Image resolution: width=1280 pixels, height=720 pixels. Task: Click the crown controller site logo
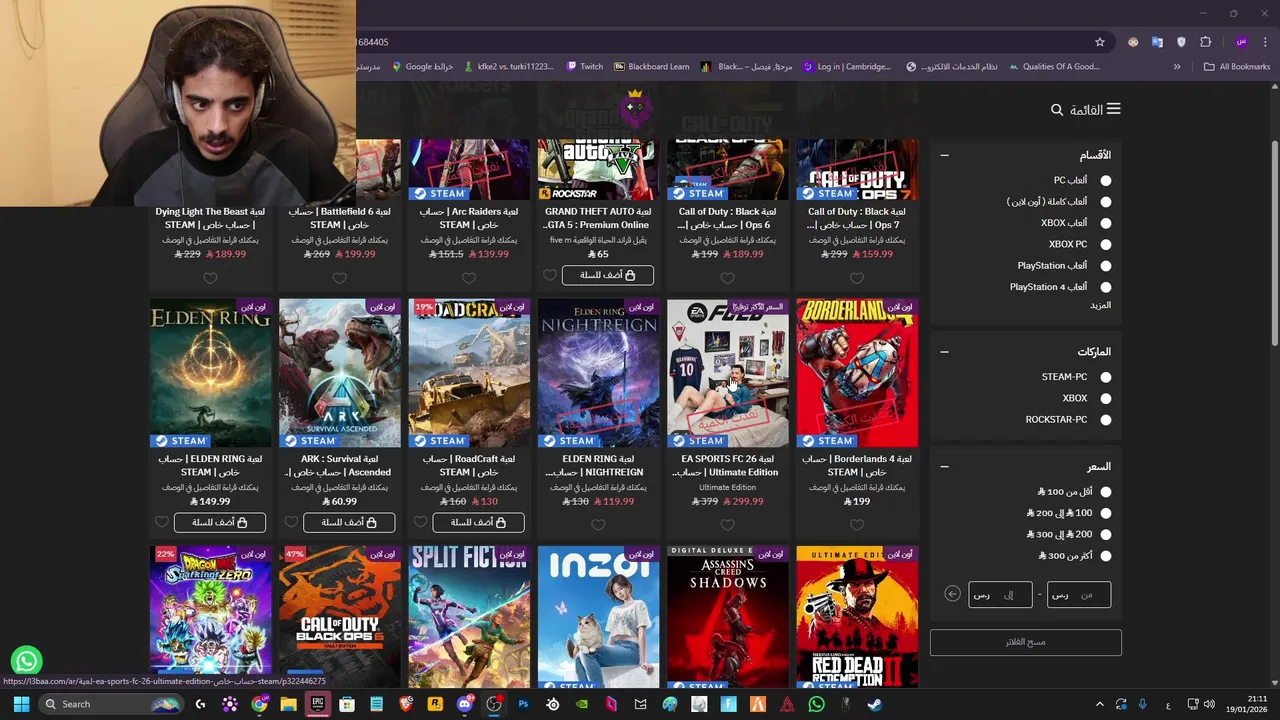click(x=634, y=107)
